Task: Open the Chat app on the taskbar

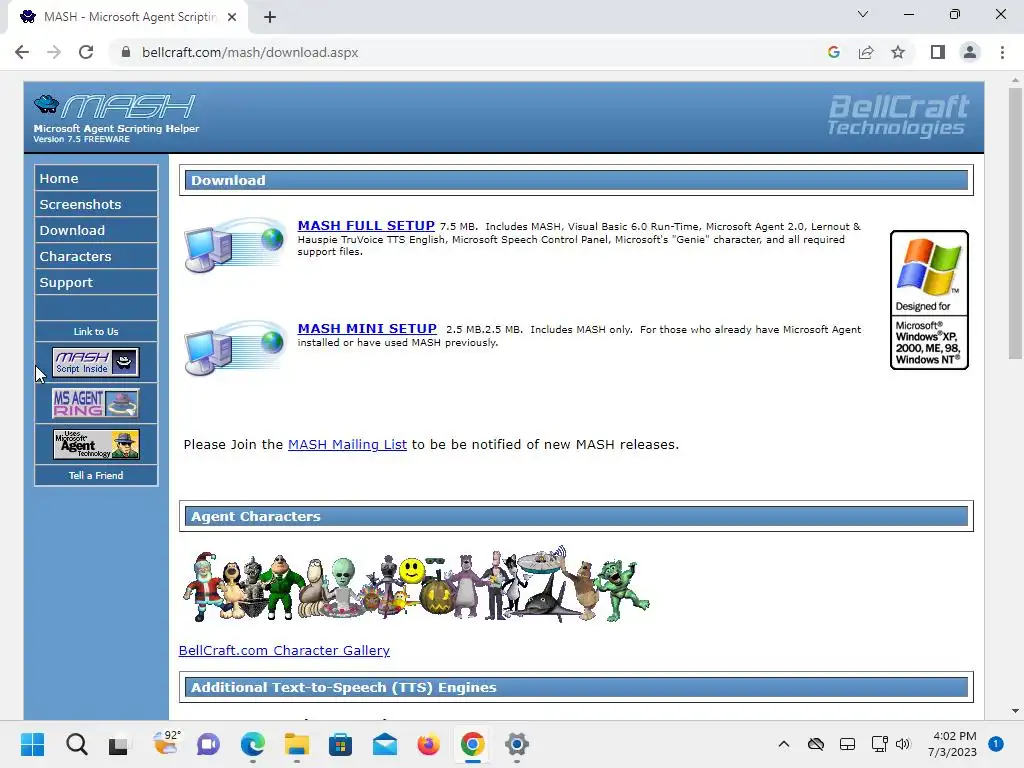Action: tap(208, 744)
